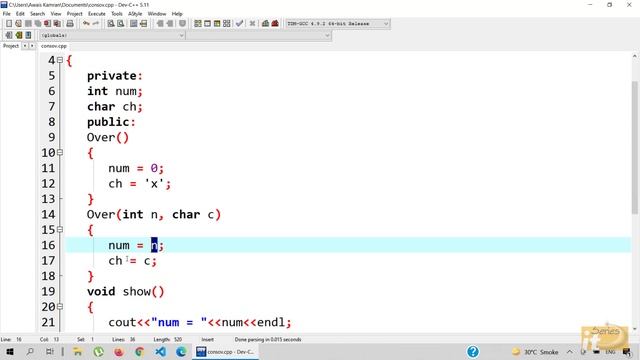This screenshot has height=360, width=640.
Task: Click the code line "ch = 'x';"
Action: (x=140, y=184)
